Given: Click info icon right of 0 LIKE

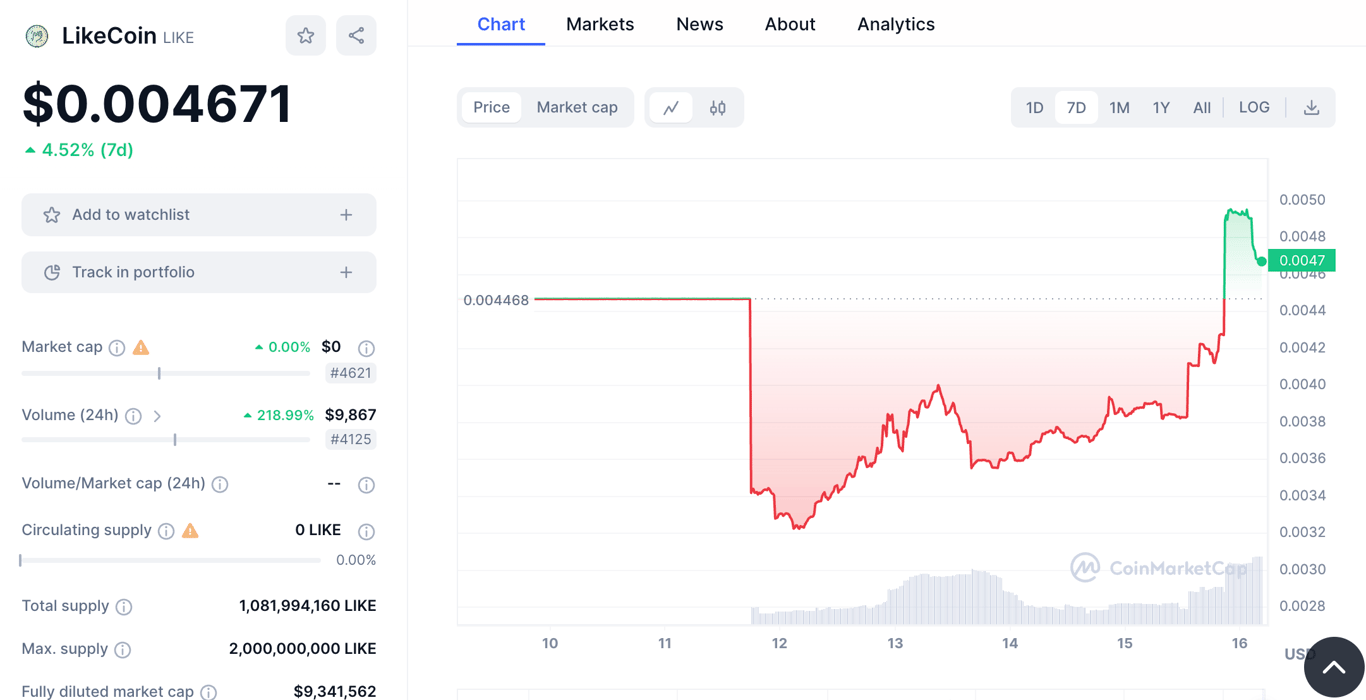Looking at the screenshot, I should 367,531.
